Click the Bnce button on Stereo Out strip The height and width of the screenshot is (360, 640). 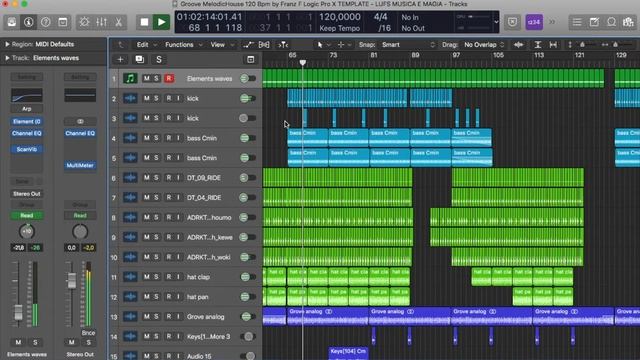(88, 333)
